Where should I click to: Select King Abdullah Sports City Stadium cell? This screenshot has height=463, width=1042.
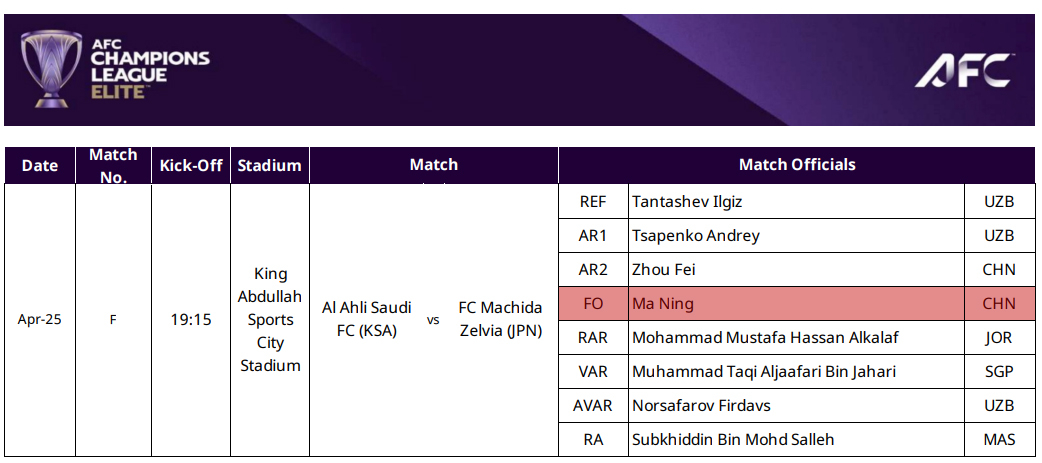(270, 320)
